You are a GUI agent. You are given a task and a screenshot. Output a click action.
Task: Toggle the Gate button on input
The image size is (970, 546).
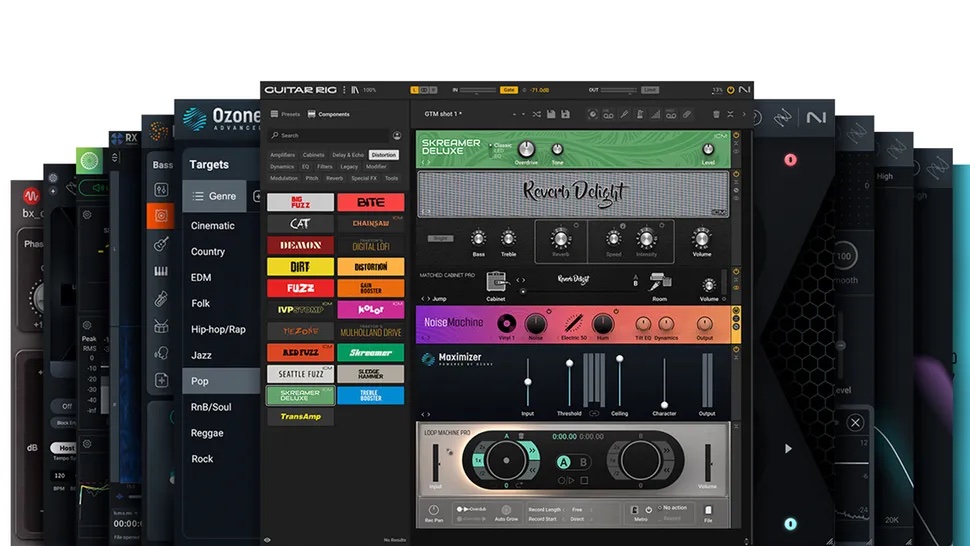[x=509, y=90]
